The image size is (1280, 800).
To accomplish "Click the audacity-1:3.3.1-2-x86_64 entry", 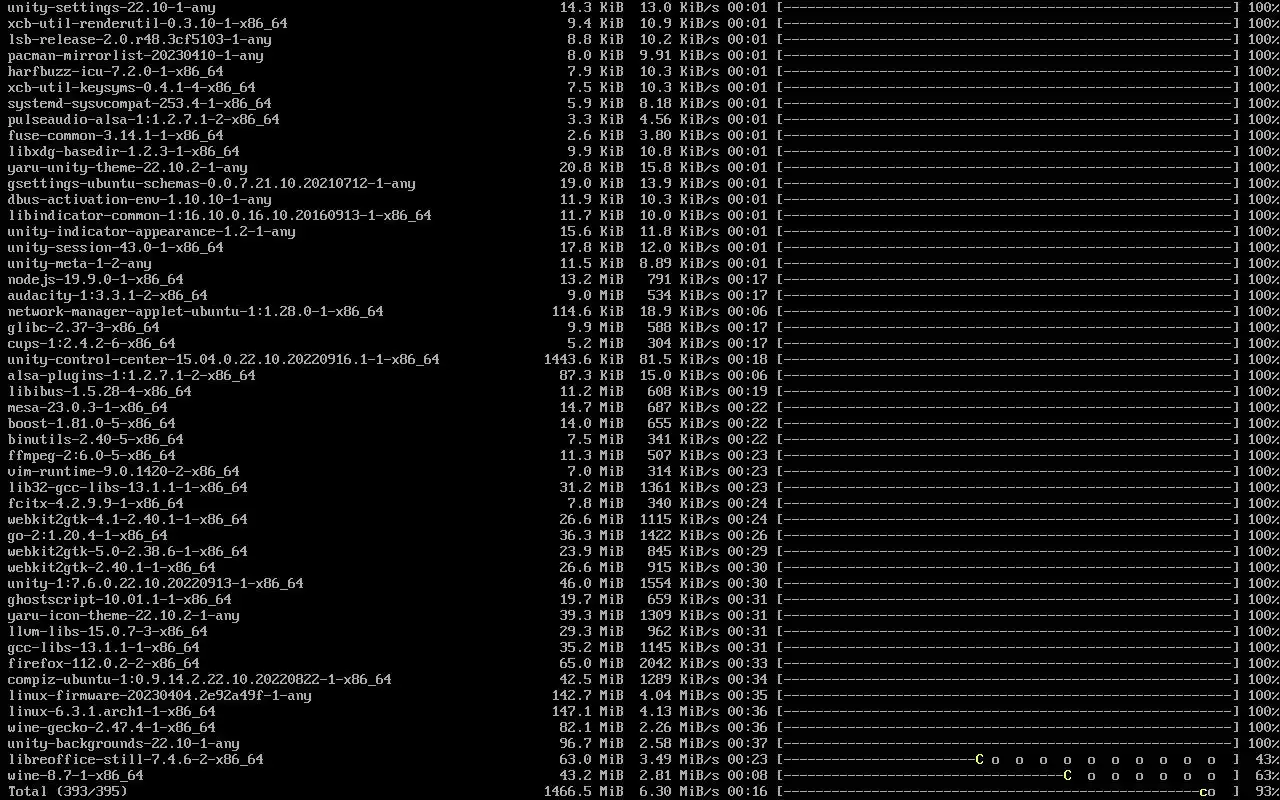I will tap(108, 295).
